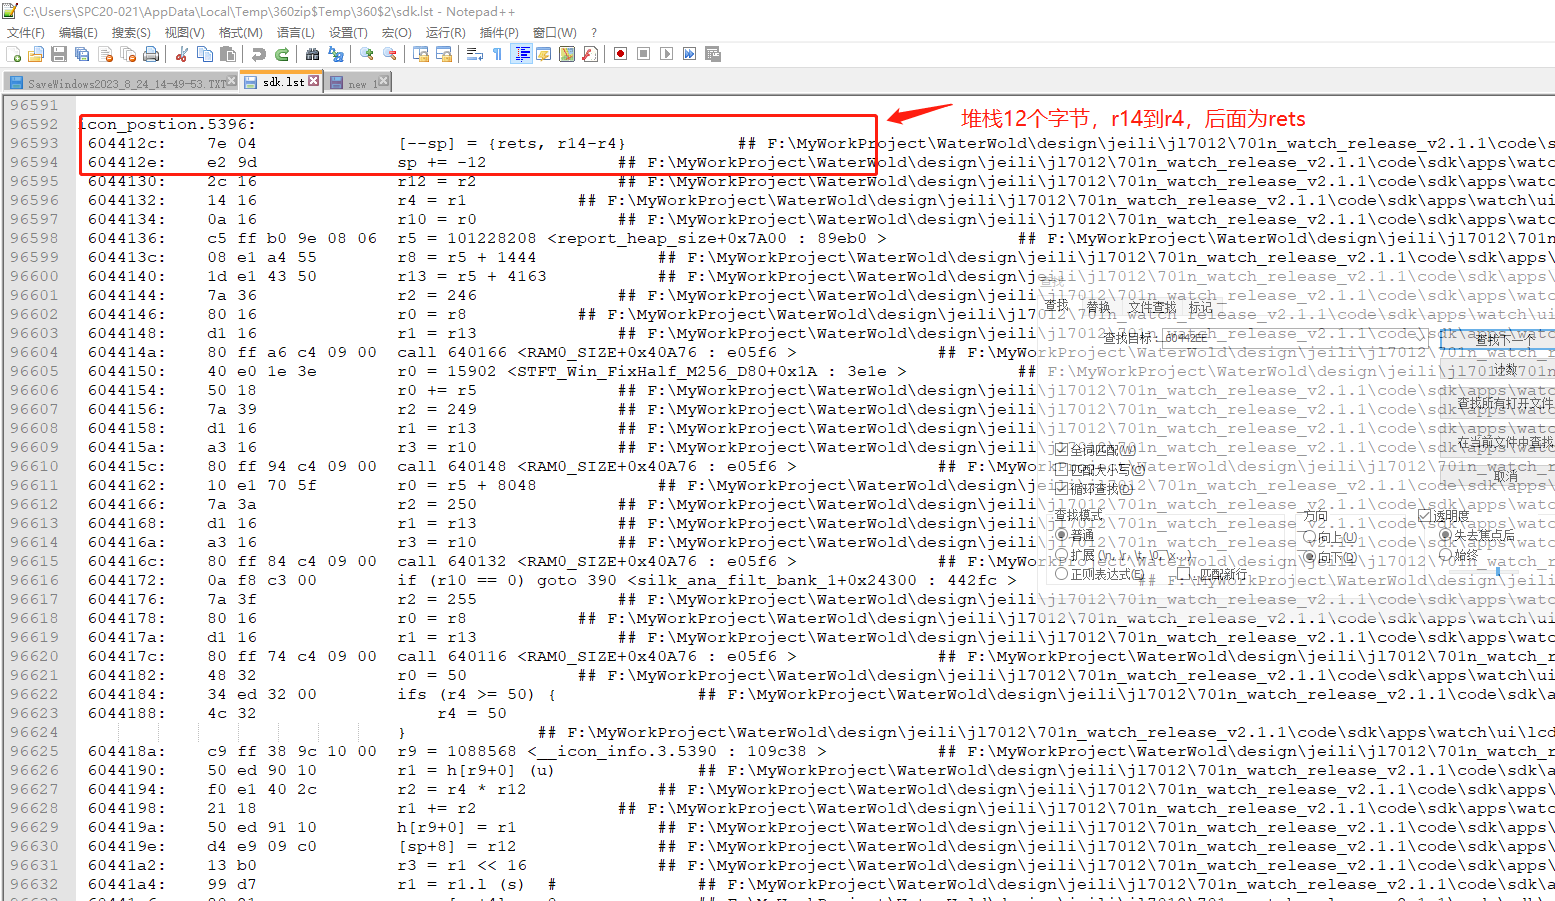The width and height of the screenshot is (1555, 901).
Task: Print the document using the printer icon
Action: [151, 54]
